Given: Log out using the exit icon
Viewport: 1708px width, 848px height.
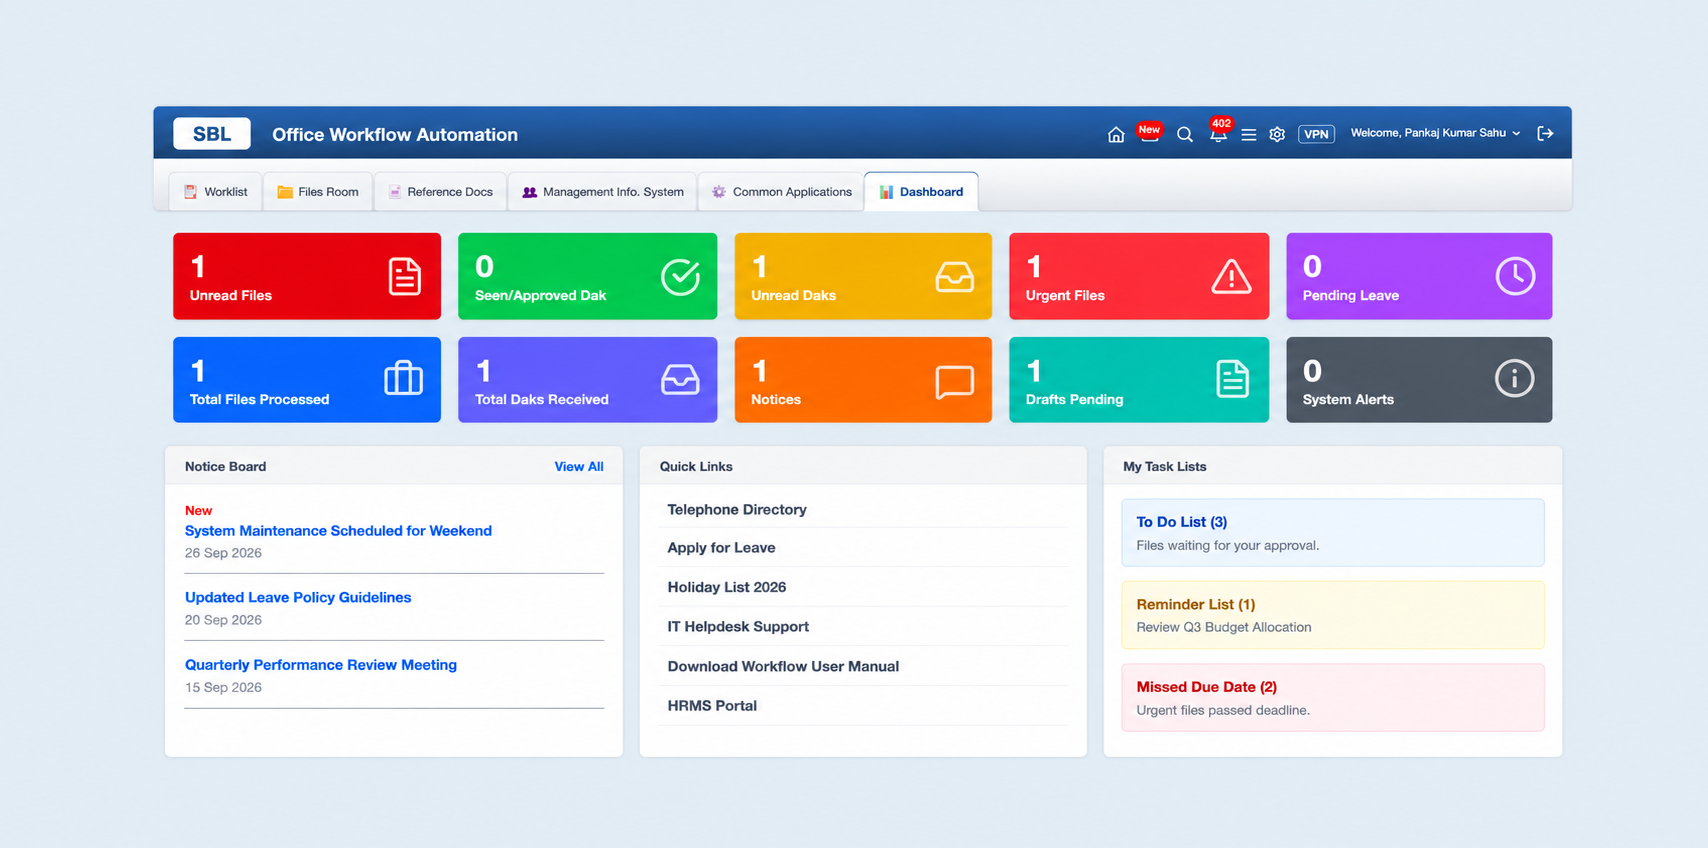Looking at the screenshot, I should coord(1545,133).
